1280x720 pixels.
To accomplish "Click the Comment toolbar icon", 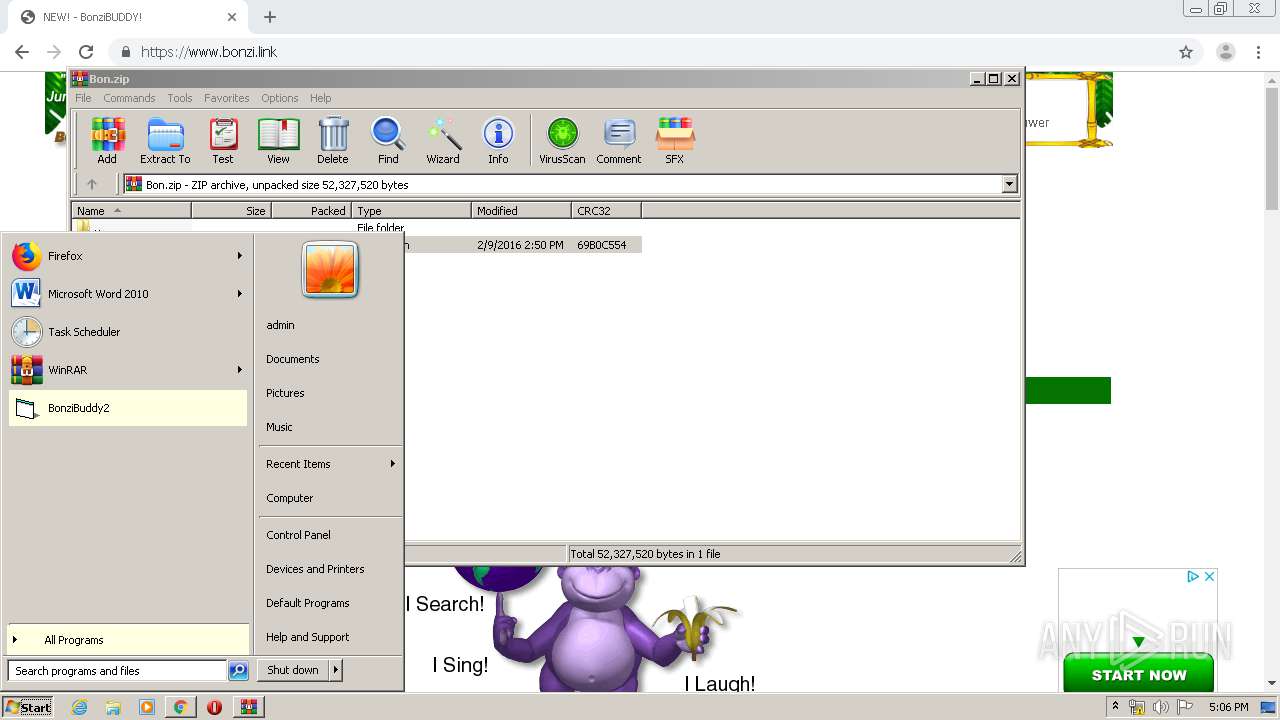I will [619, 140].
